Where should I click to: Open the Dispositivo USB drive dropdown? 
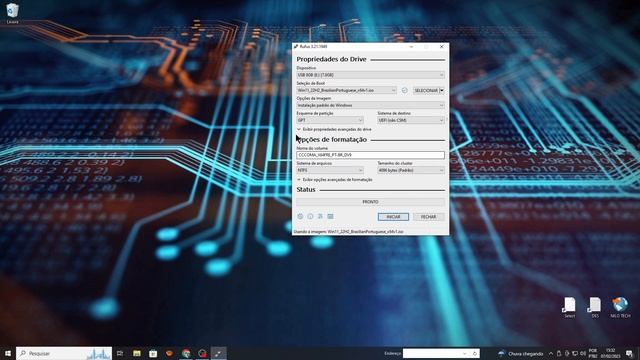point(370,75)
